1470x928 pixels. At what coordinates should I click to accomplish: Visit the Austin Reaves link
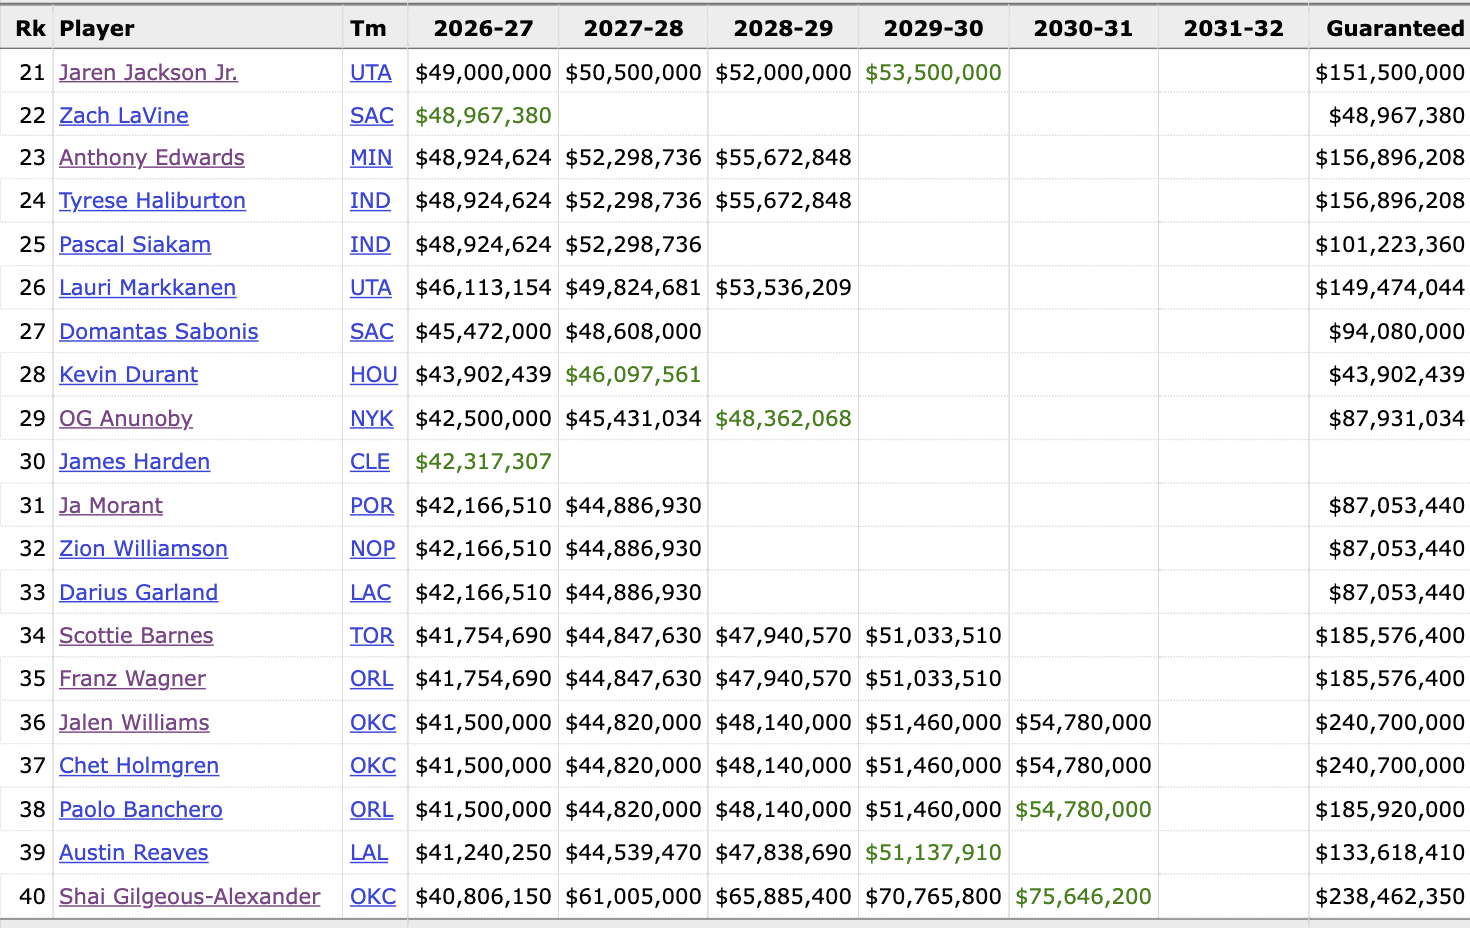point(134,852)
